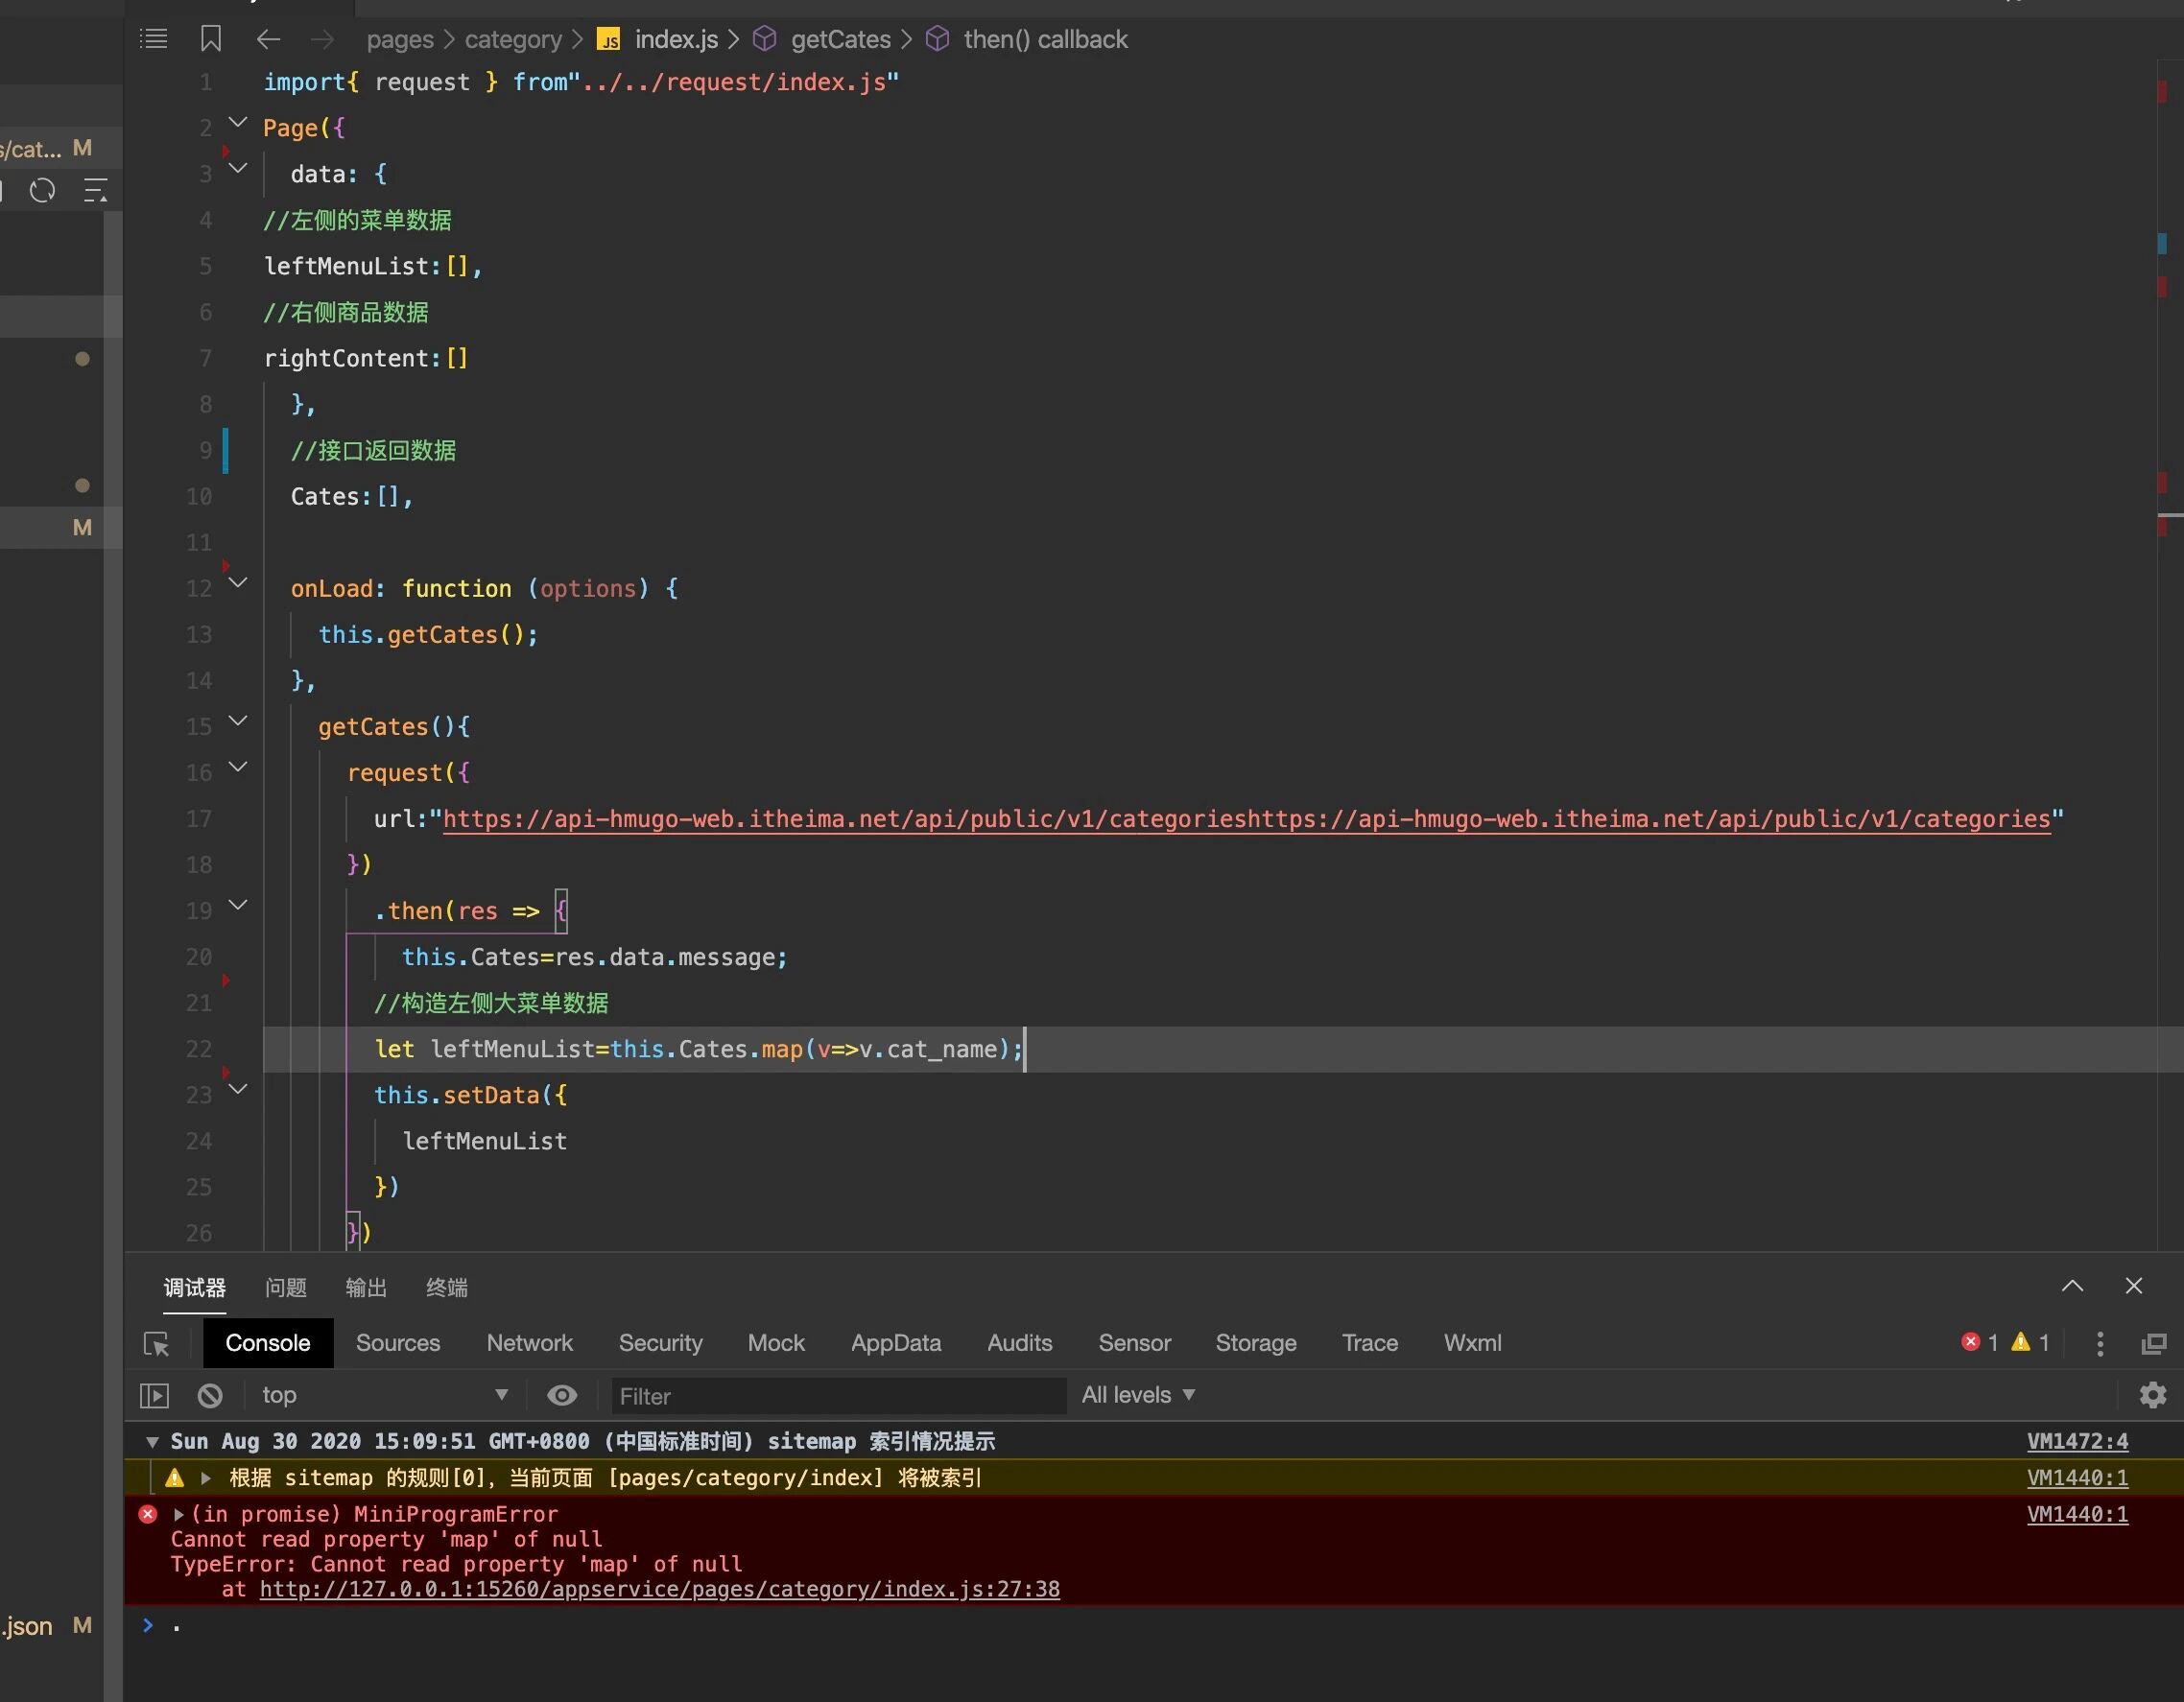Screen dimensions: 2184x1702
Task: Collapse the debugger panel with up chevron
Action: click(2072, 1286)
